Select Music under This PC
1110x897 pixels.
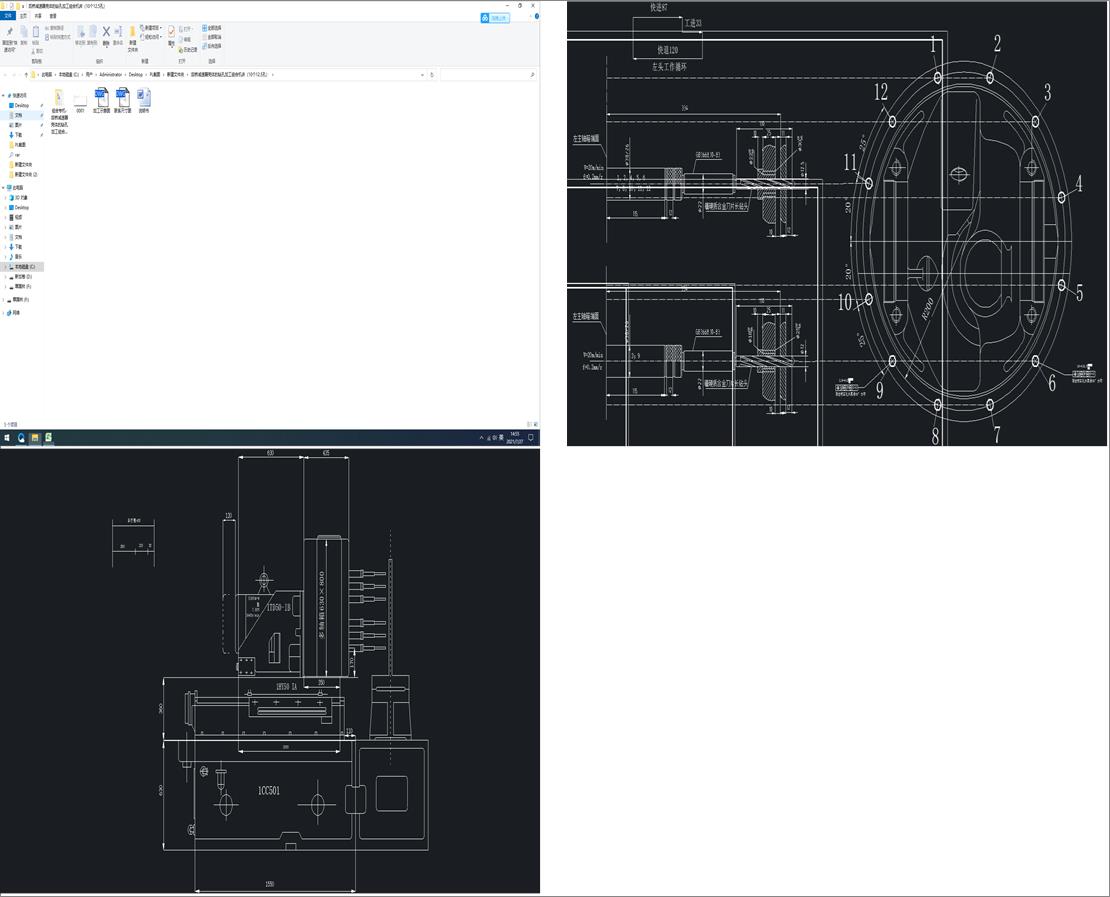coord(18,256)
